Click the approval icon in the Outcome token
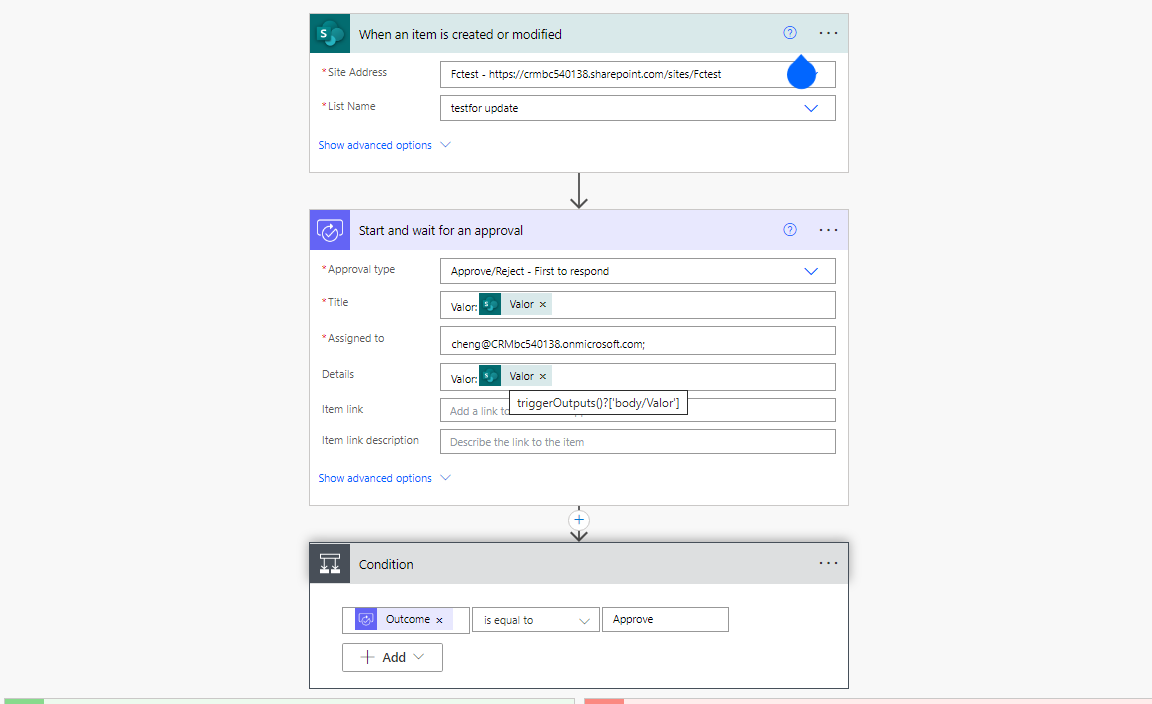Image resolution: width=1152 pixels, height=704 pixels. [366, 619]
